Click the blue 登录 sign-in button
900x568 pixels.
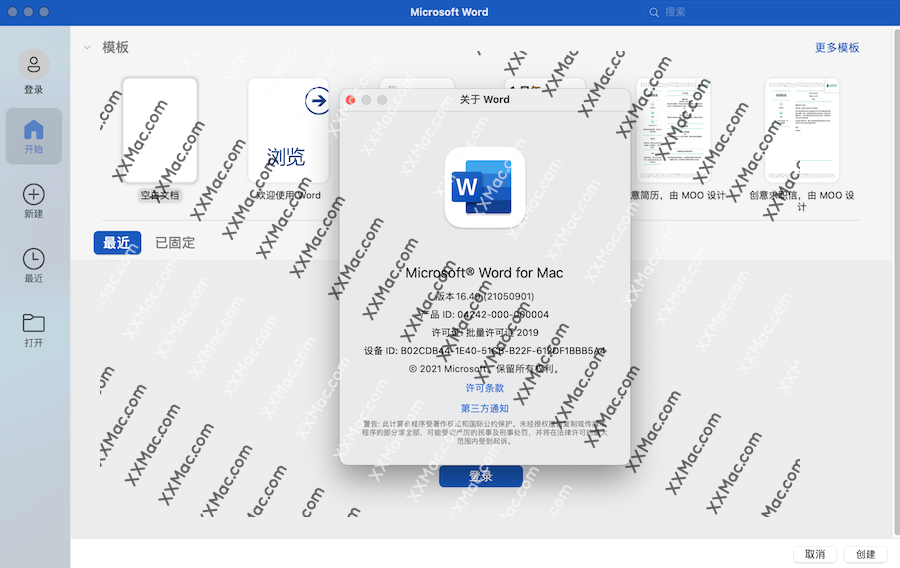click(480, 476)
